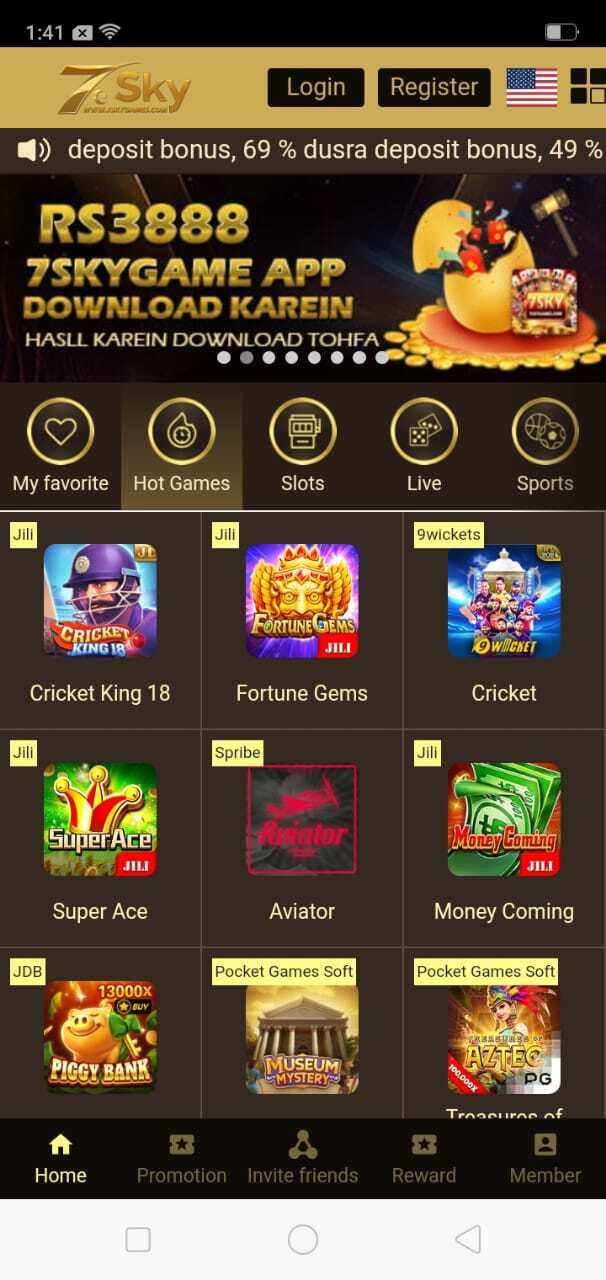
Task: Open the Member tab
Action: click(x=545, y=1159)
